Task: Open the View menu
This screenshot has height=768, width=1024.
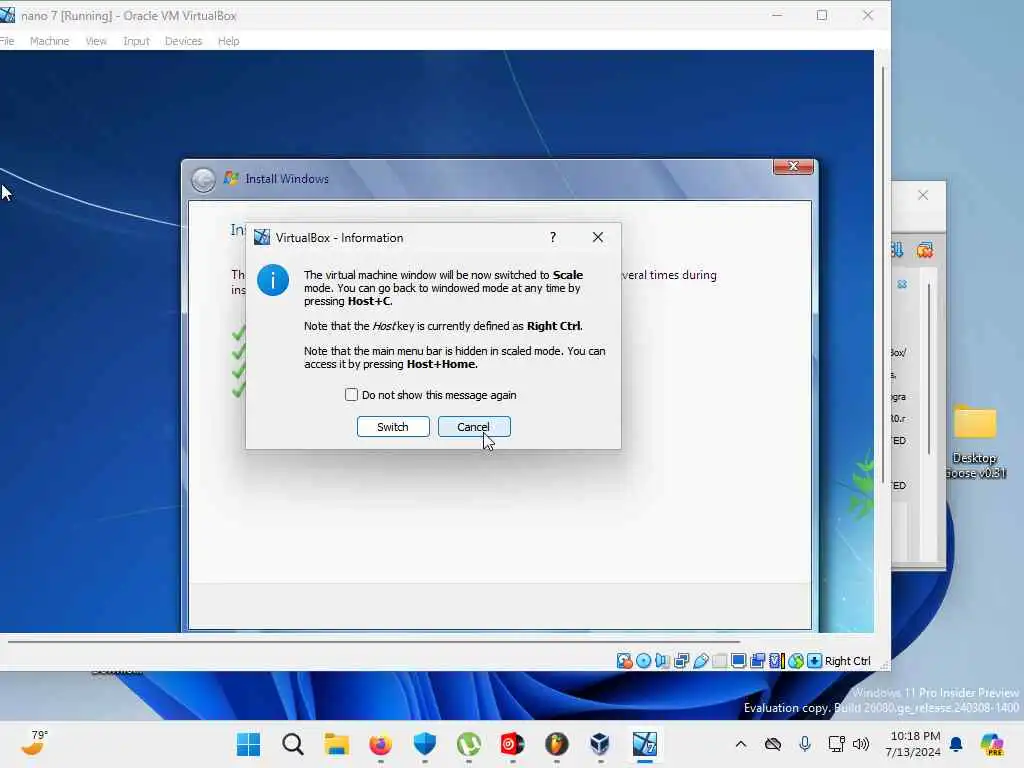Action: coord(96,40)
